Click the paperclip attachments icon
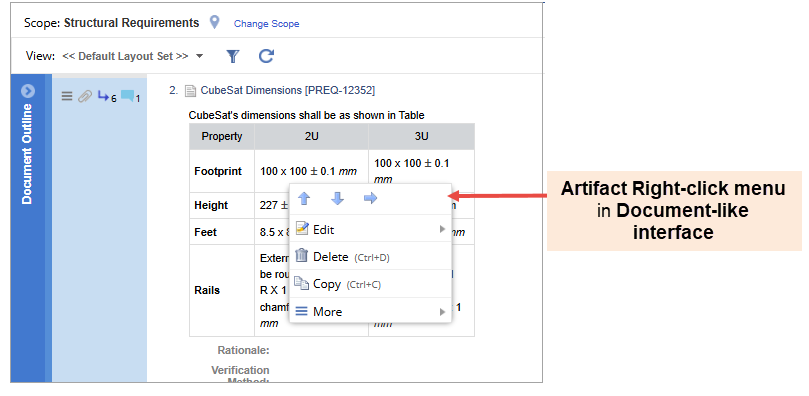Screen dimensions: 809x396 tap(85, 96)
